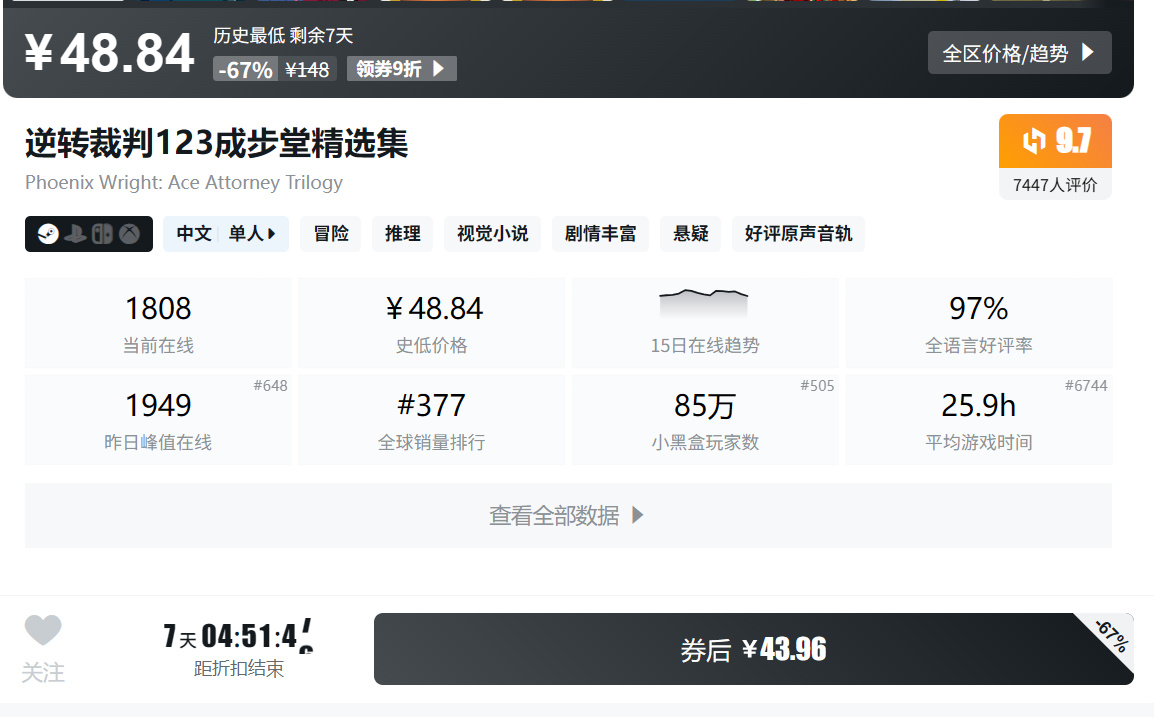The width and height of the screenshot is (1154, 717).
Task: Select the 冒险 tag
Action: point(330,234)
